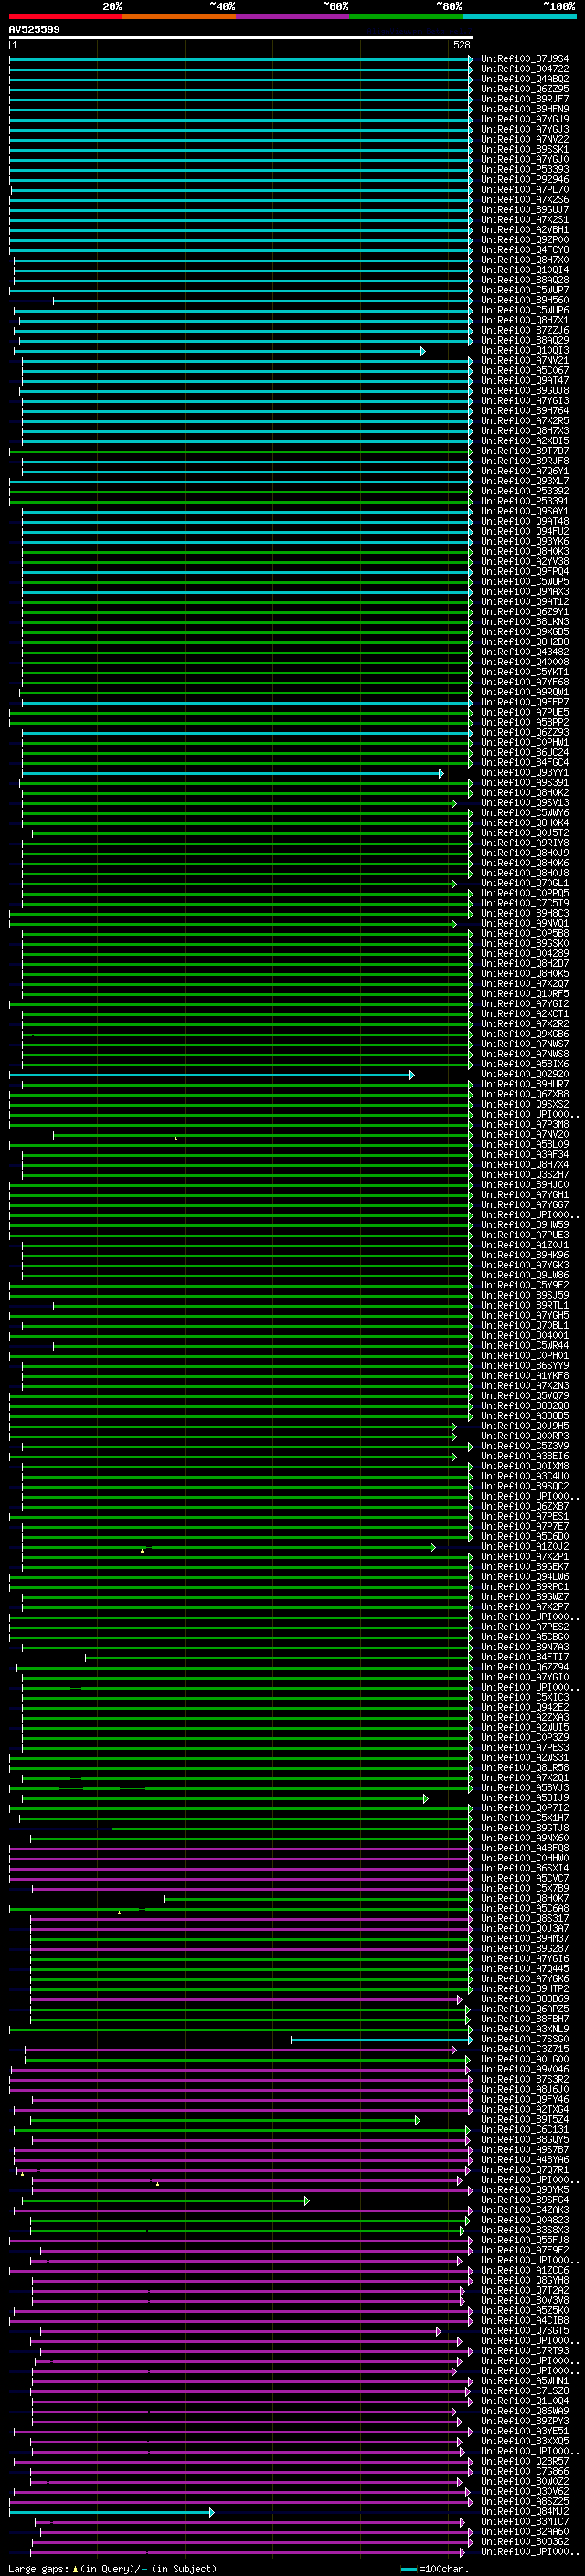Select the AV525599 query name label
585x2576 pixels.
pos(34,30)
